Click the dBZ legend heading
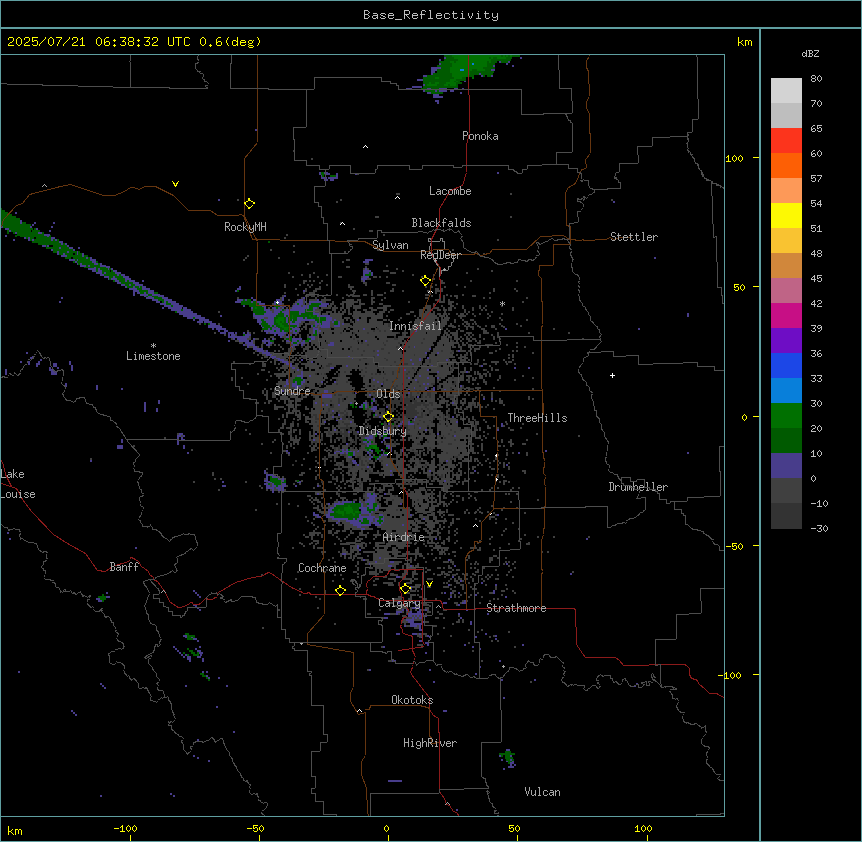The height and width of the screenshot is (842, 862). coord(810,54)
